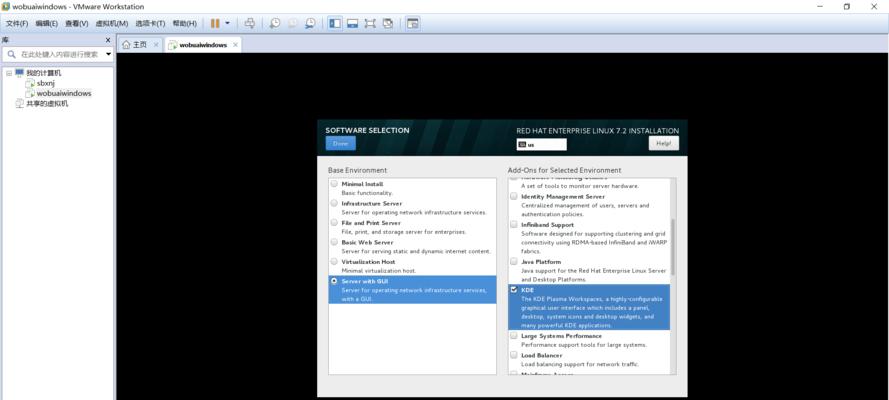Toggle the library sidebar view icon

(335, 23)
